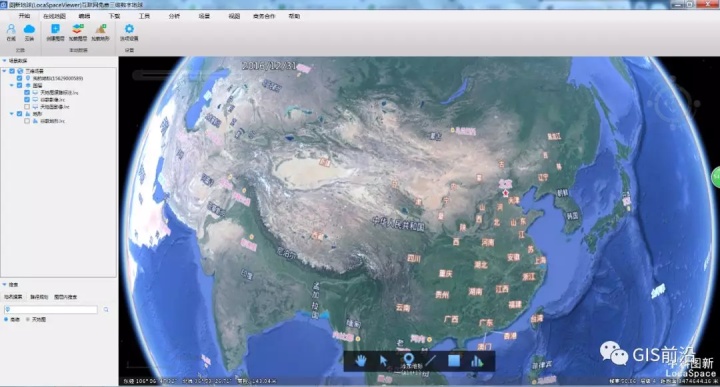
Task: Click the 云南 province label
Action: [403, 308]
